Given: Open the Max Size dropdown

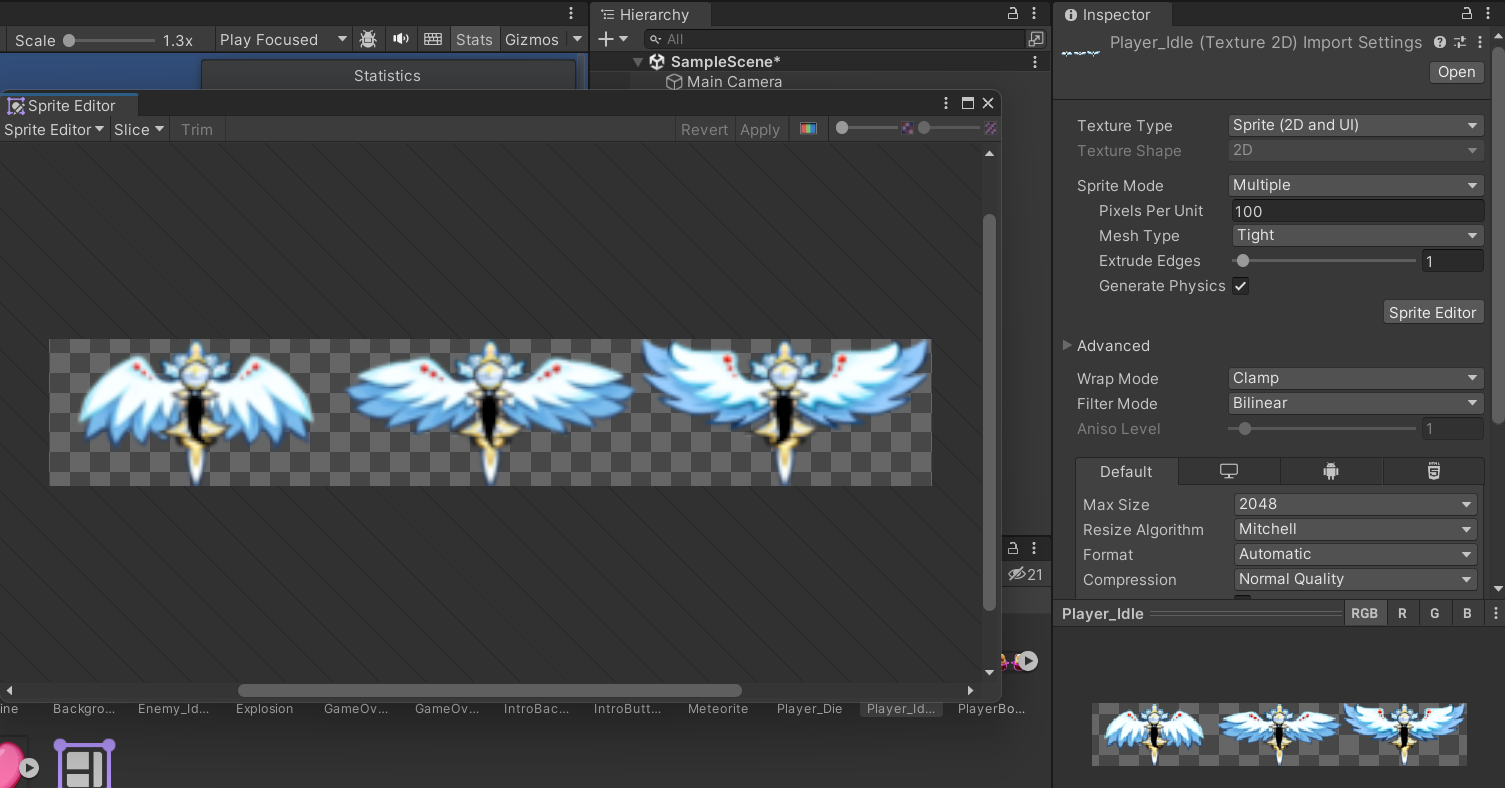Looking at the screenshot, I should pos(1355,504).
